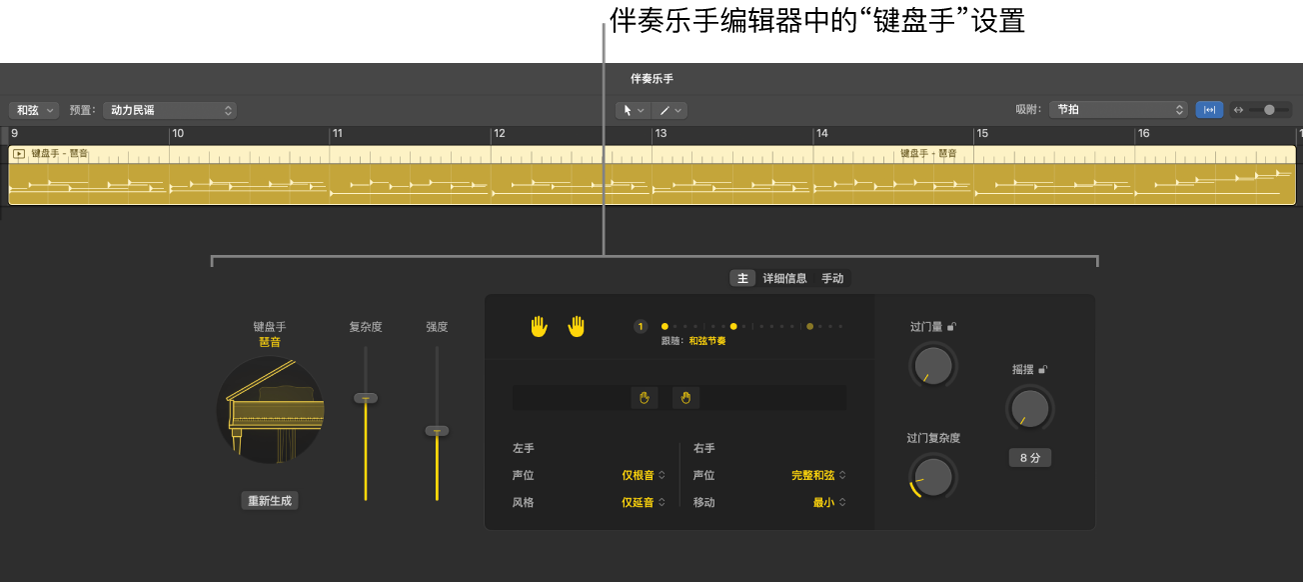Click the 重新生成 button
The height and width of the screenshot is (583, 1303).
click(268, 500)
